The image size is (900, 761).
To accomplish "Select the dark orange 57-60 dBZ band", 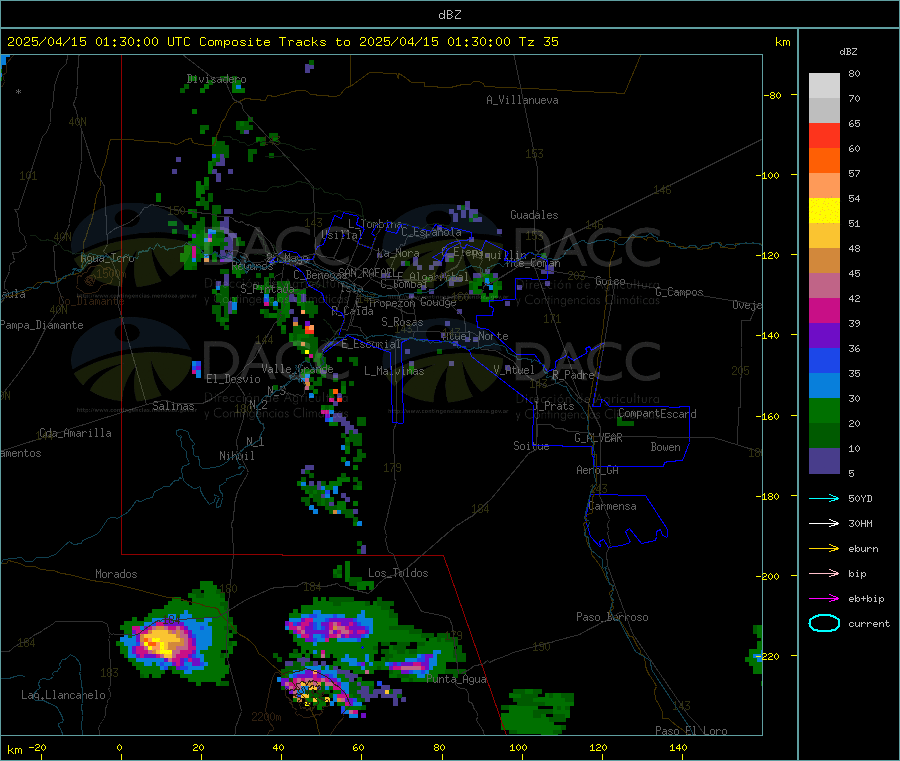I will (x=824, y=161).
